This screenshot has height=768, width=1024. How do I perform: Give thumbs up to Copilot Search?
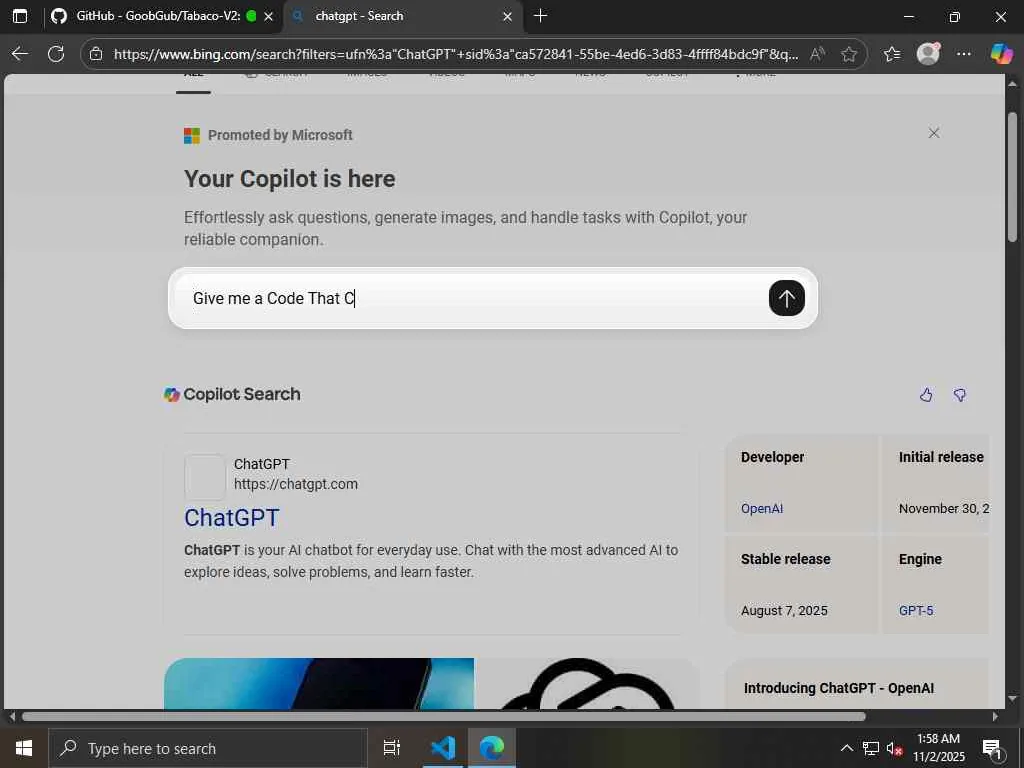coord(926,394)
